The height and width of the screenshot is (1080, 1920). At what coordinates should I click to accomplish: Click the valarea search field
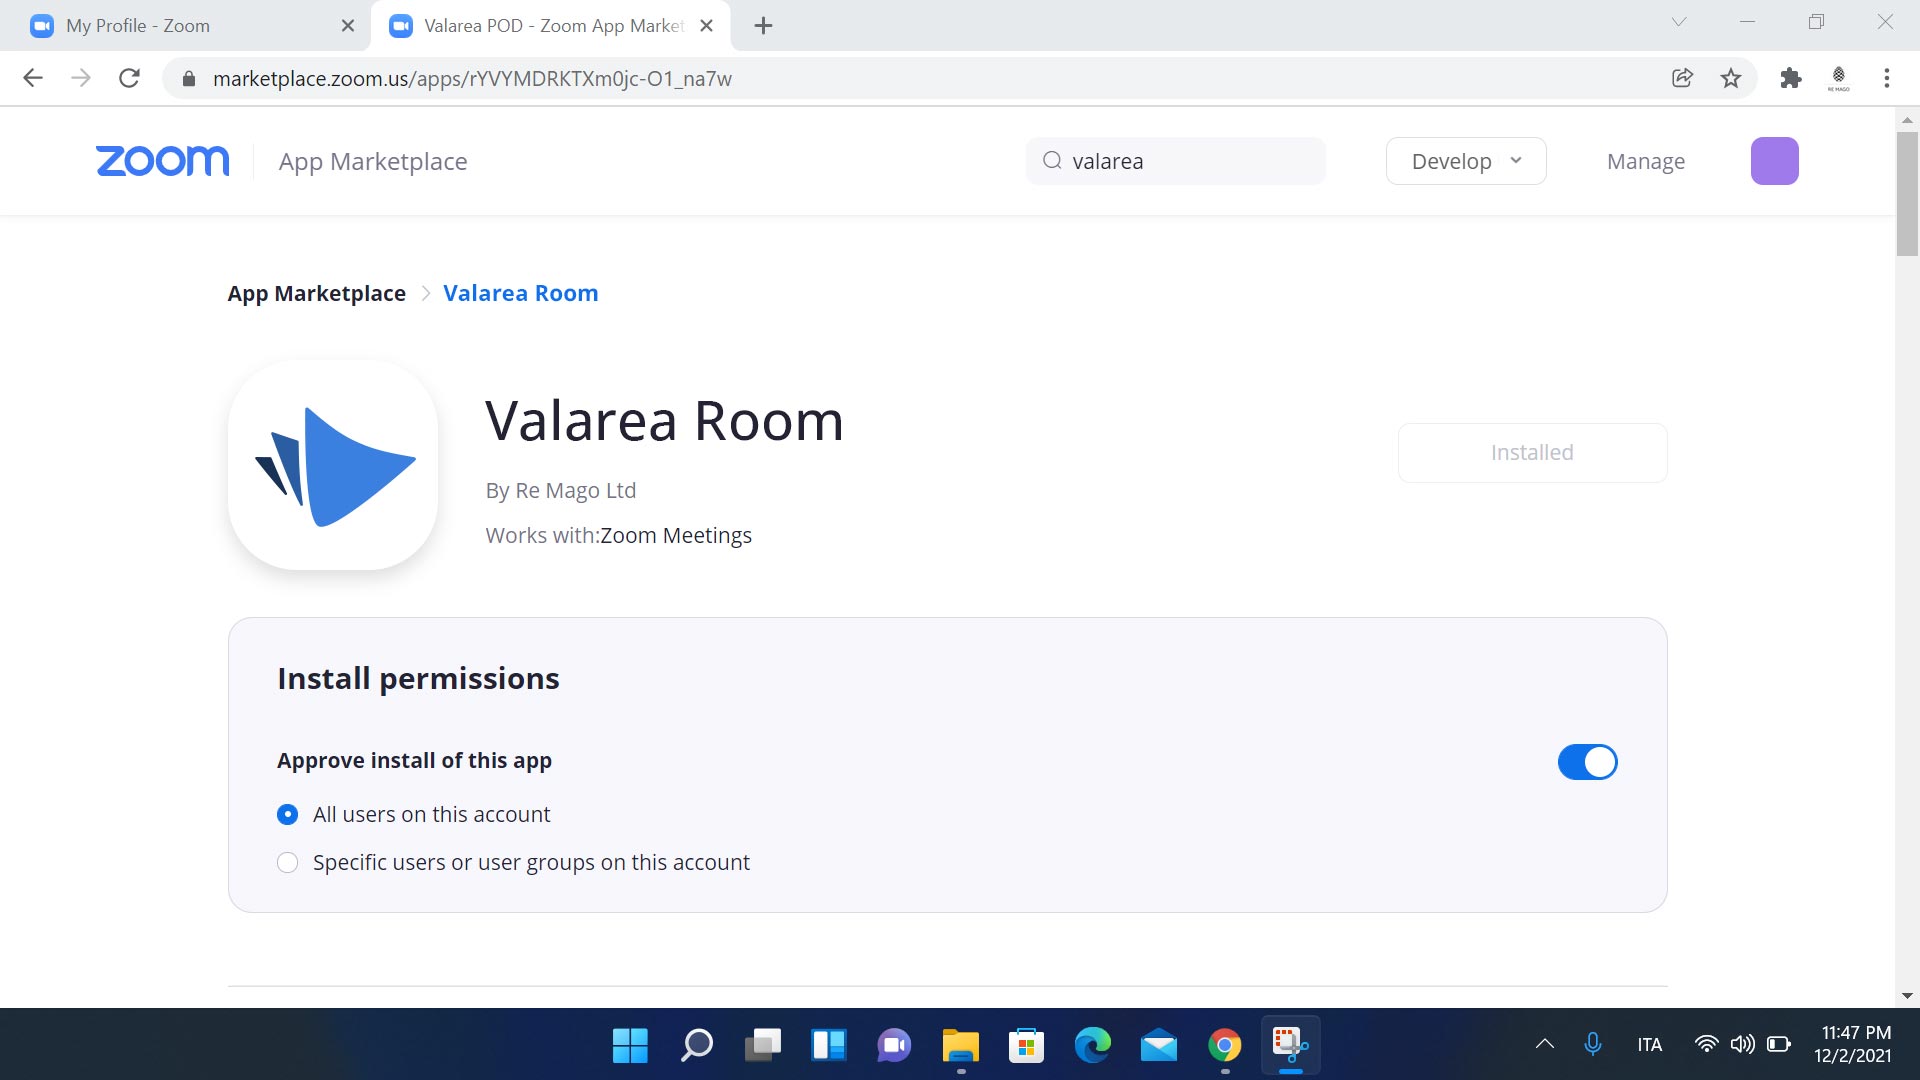[1176, 161]
